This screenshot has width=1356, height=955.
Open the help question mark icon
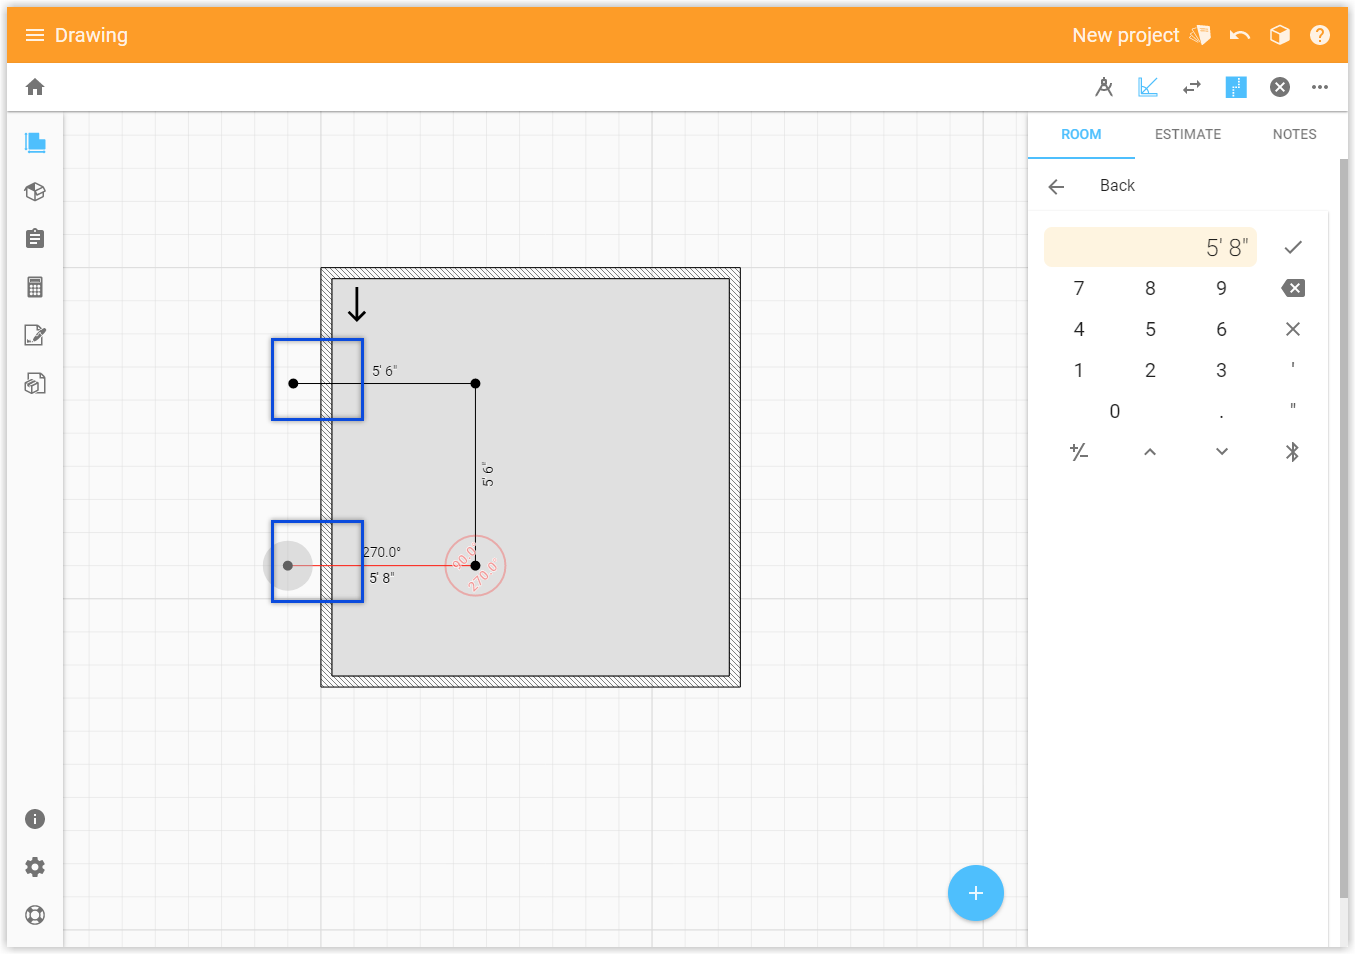[1320, 35]
